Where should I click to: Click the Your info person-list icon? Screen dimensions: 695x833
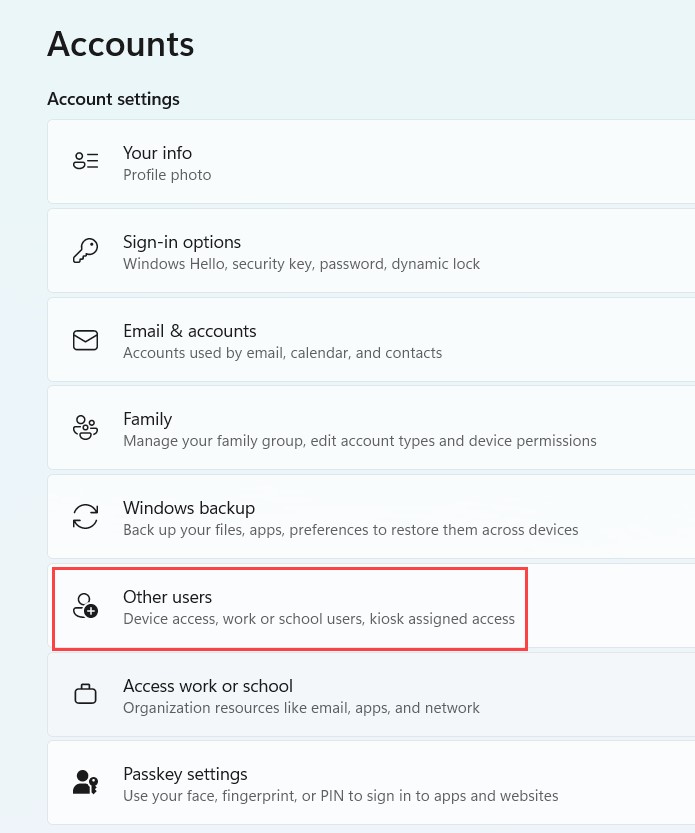click(86, 160)
